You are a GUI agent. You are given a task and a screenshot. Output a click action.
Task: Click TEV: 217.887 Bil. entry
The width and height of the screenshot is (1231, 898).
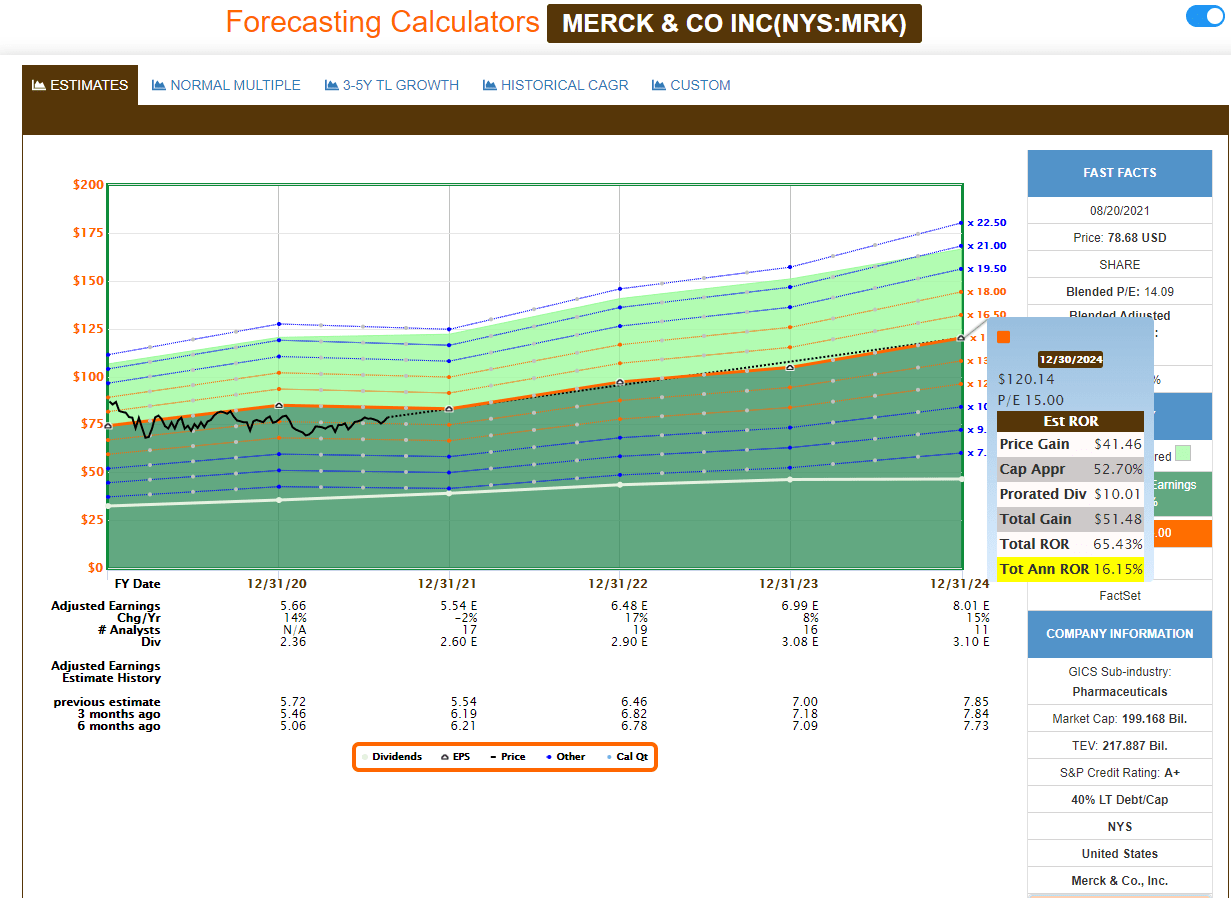point(1120,746)
